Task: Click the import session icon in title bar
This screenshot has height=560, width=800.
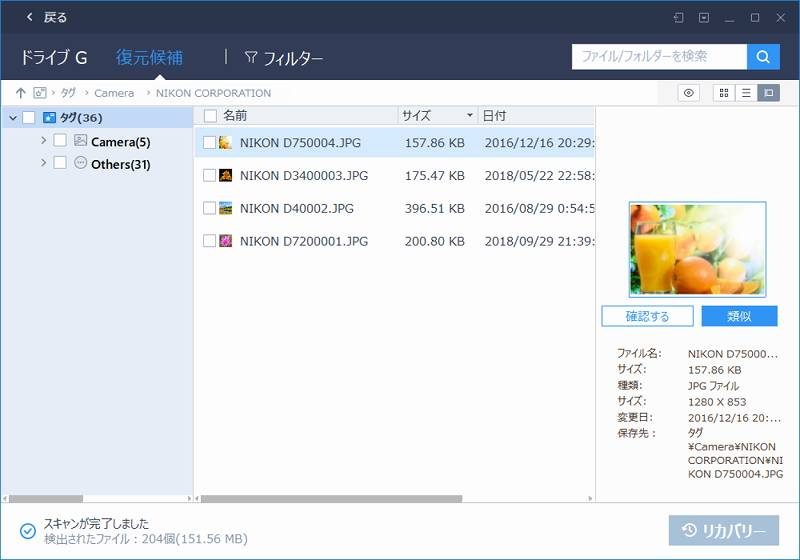Action: pos(678,17)
